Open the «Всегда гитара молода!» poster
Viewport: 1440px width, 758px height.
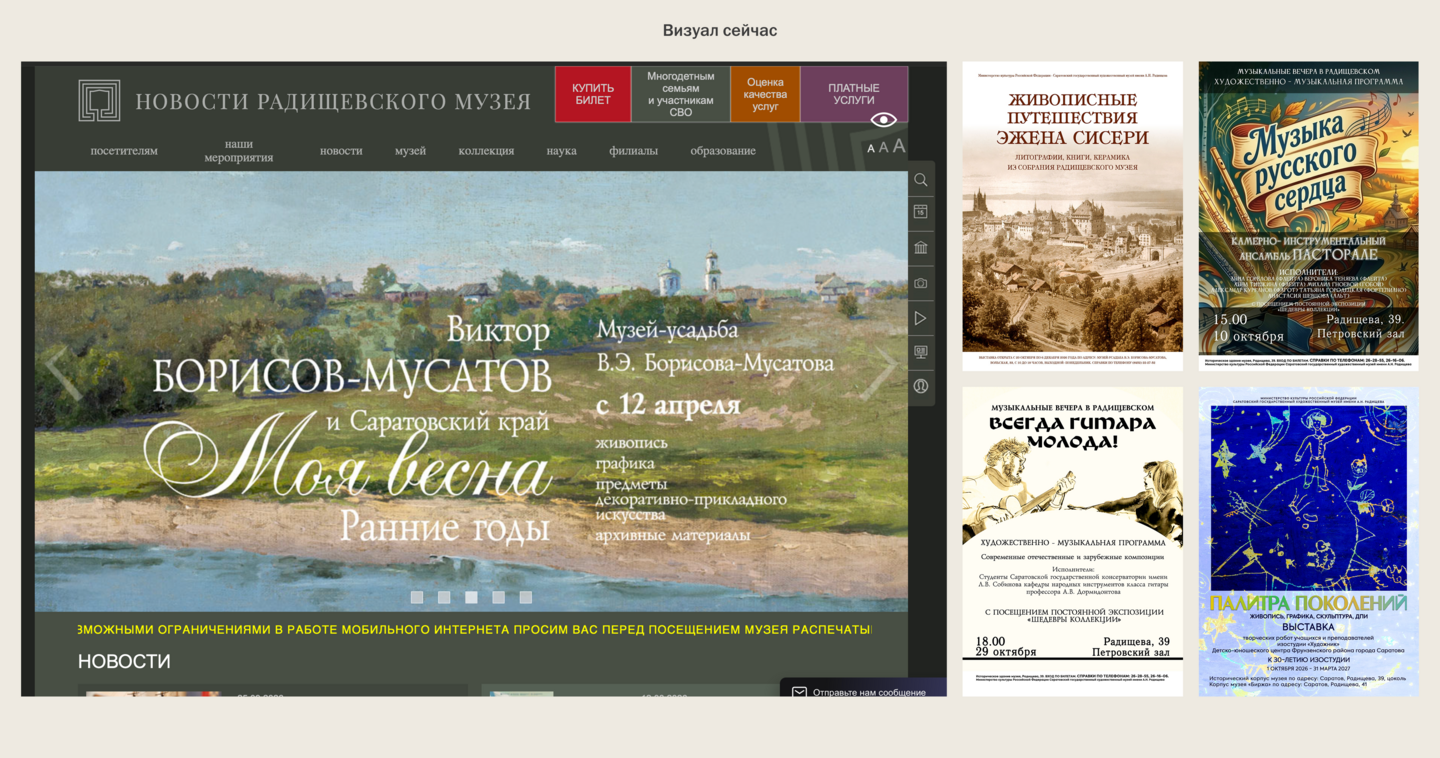pos(1072,542)
